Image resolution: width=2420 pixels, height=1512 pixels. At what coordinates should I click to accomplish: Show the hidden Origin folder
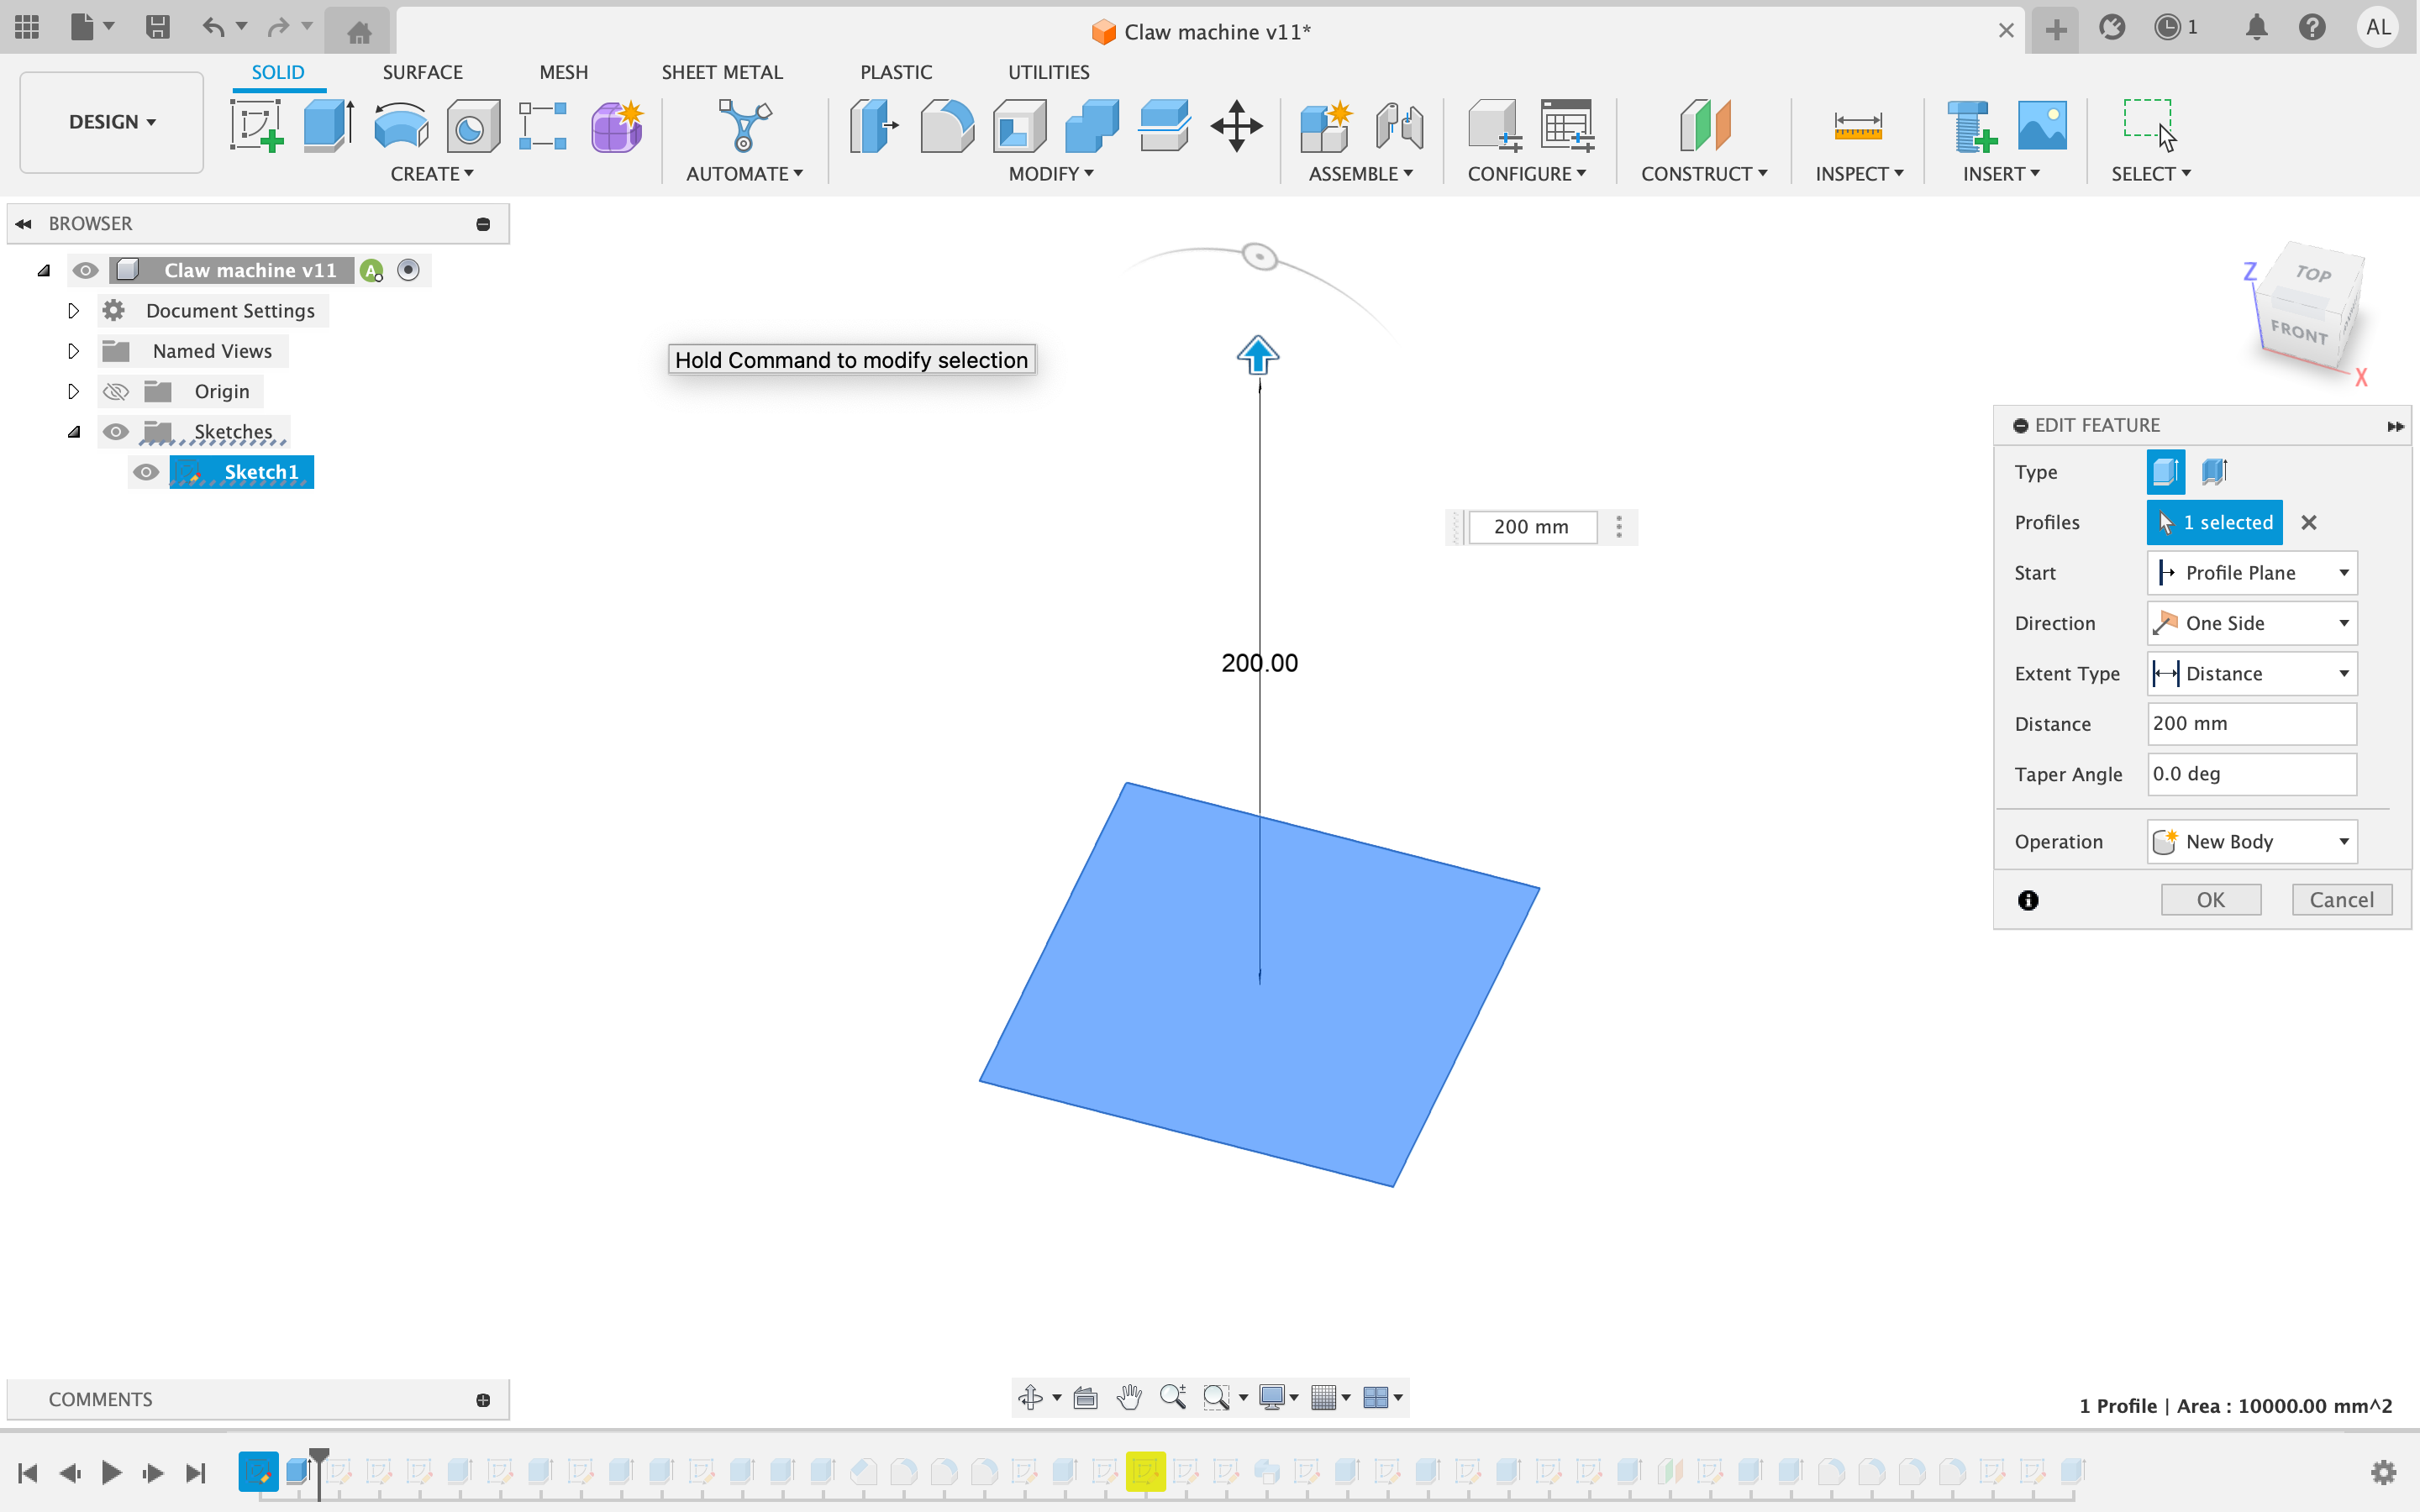coord(116,391)
